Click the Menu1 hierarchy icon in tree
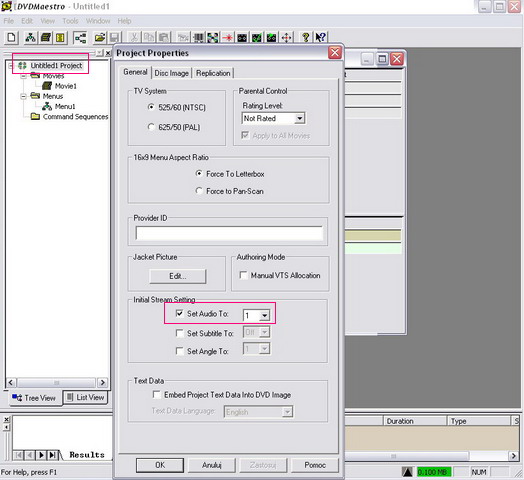The width and height of the screenshot is (524, 480). click(x=47, y=106)
